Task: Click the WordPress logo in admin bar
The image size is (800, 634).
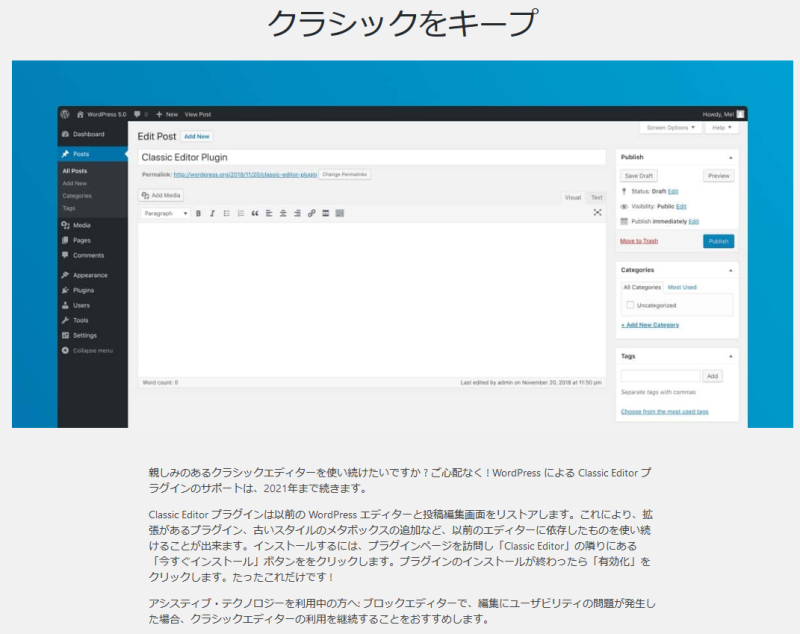Action: (x=65, y=114)
